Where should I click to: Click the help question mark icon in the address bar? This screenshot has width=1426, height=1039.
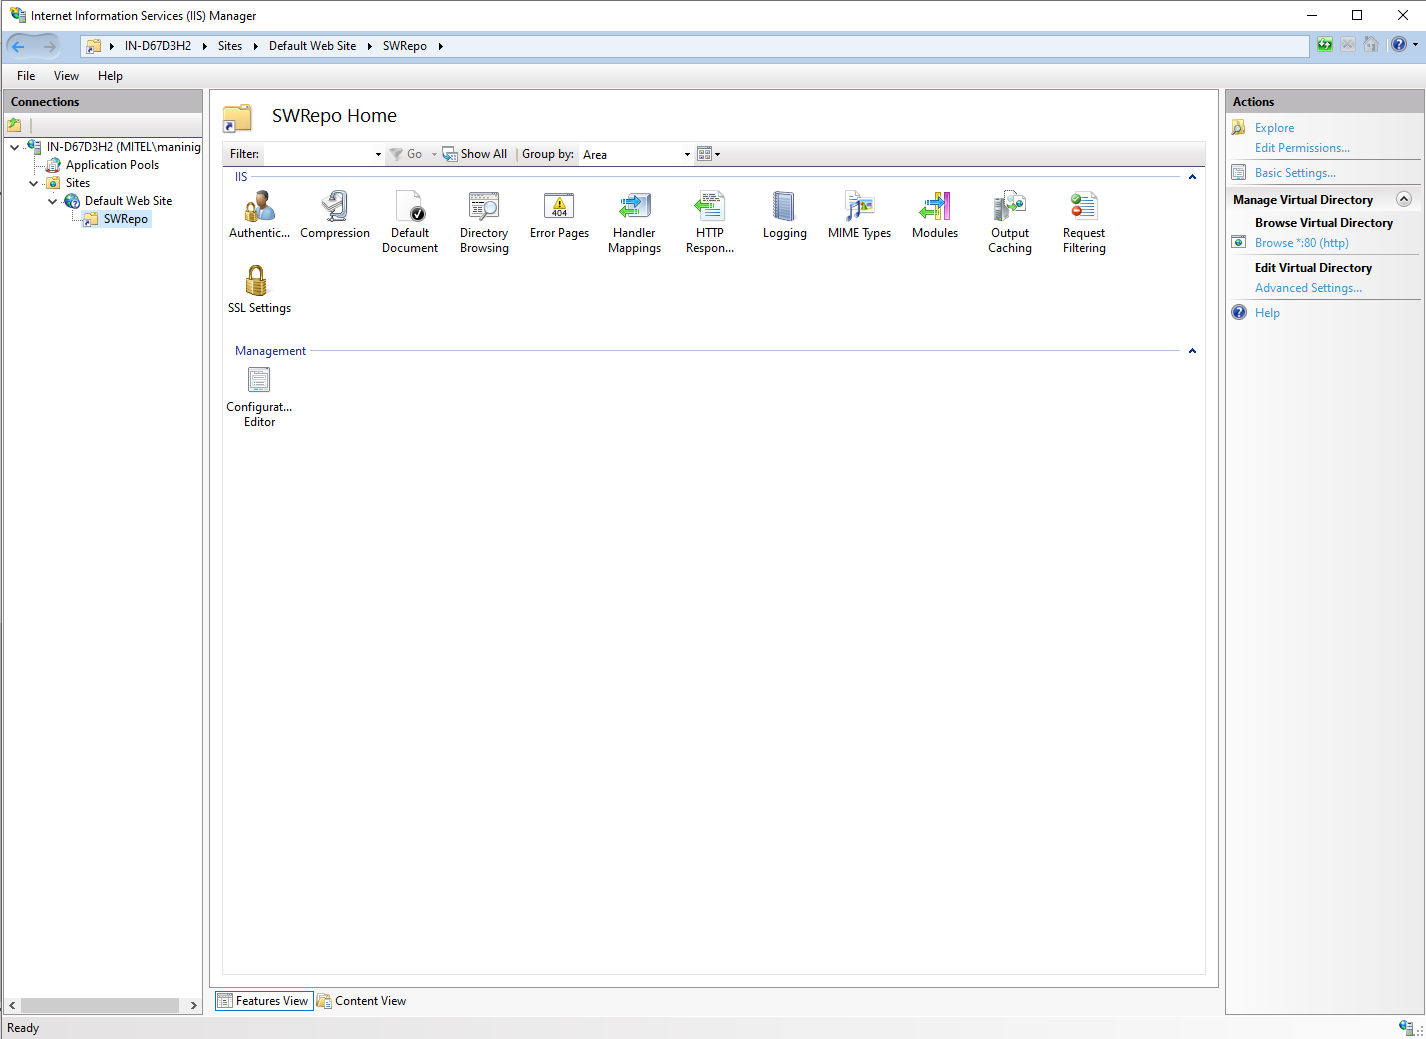1399,45
